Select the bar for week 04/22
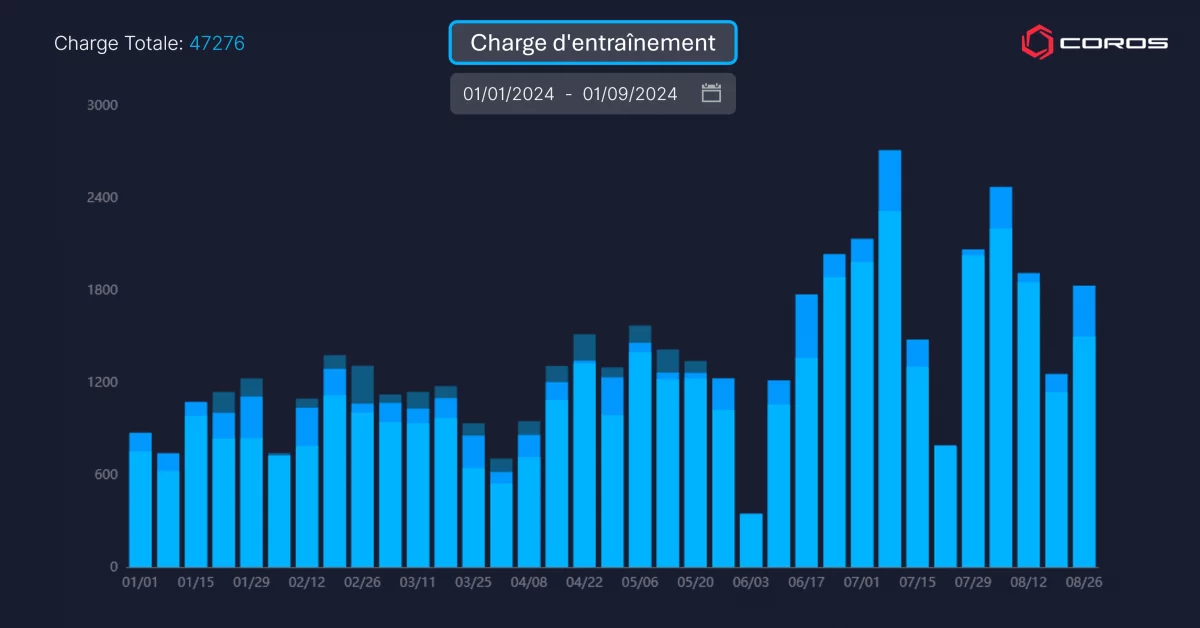Screen dimensions: 1200x628 585,451
